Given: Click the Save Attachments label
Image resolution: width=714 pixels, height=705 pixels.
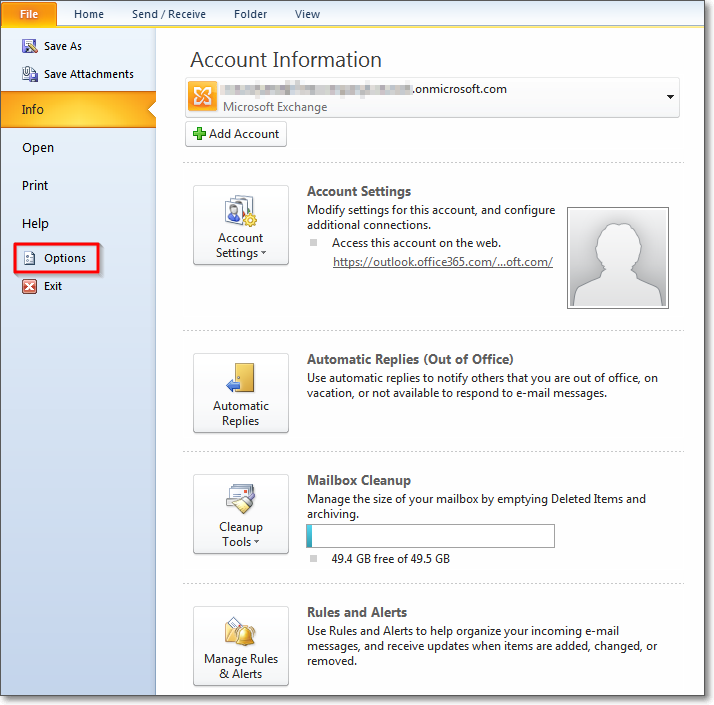Looking at the screenshot, I should [x=89, y=74].
